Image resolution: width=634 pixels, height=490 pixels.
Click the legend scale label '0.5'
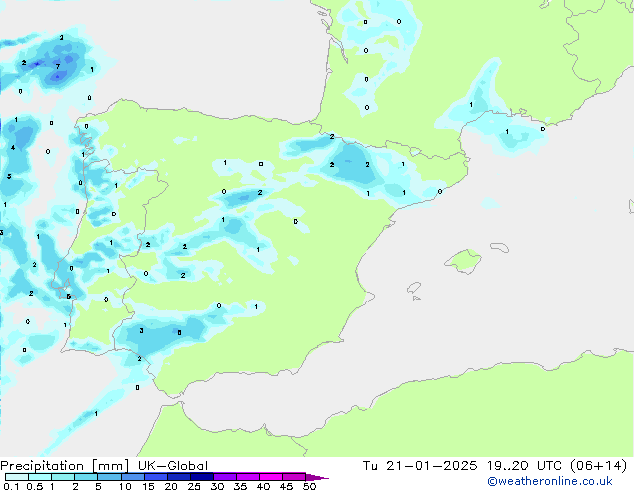[34, 486]
